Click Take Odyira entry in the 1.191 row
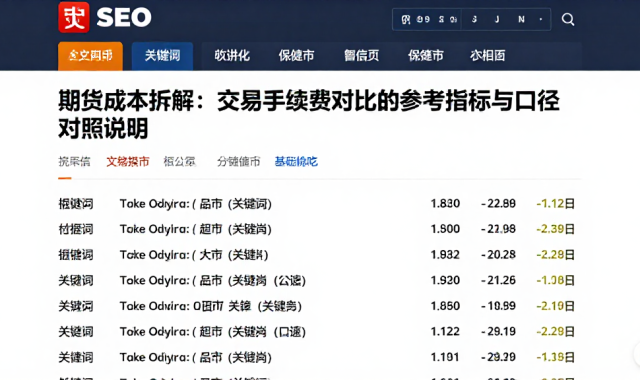Image resolution: width=640 pixels, height=380 pixels. click(196, 358)
